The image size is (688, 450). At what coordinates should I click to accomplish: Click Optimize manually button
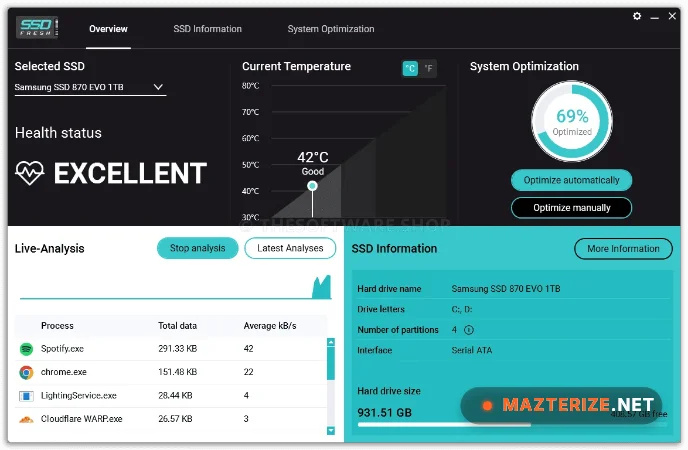click(x=571, y=208)
